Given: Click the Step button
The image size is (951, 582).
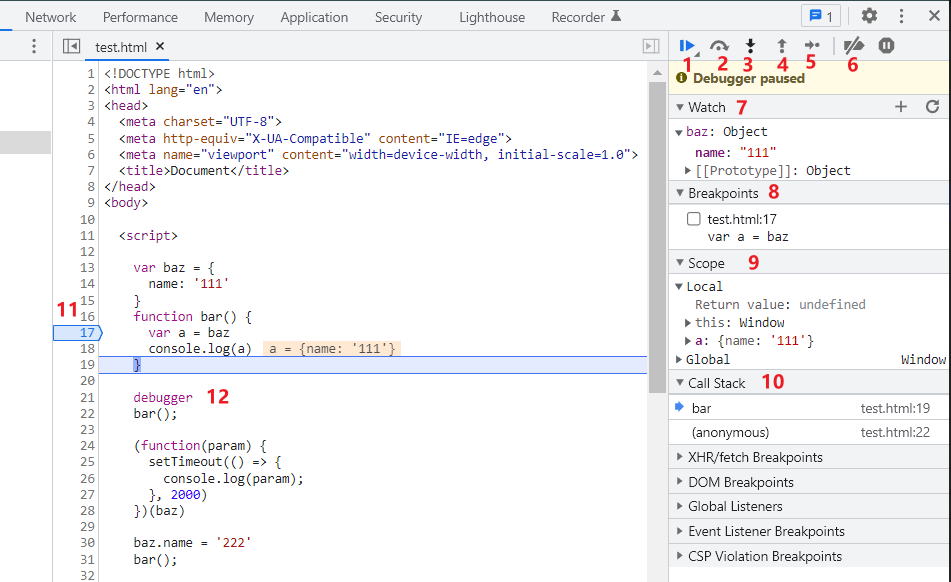Looking at the screenshot, I should (812, 45).
